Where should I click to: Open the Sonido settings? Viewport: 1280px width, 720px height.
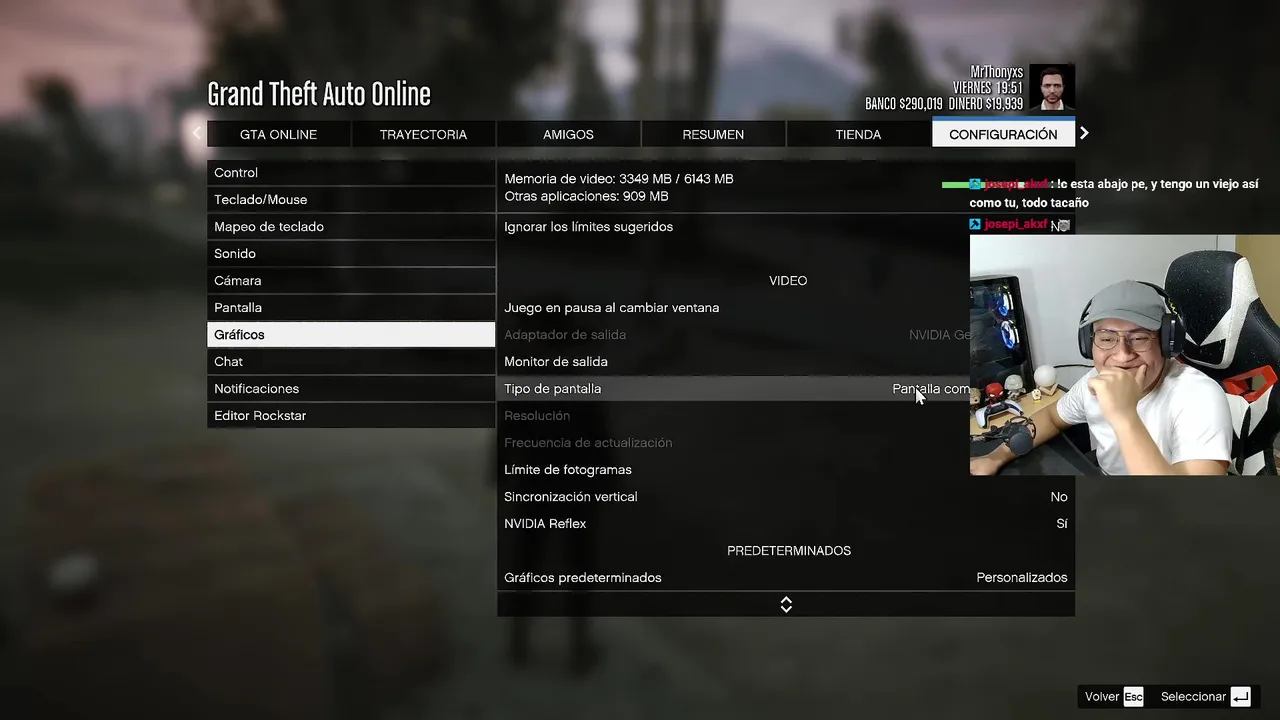351,254
